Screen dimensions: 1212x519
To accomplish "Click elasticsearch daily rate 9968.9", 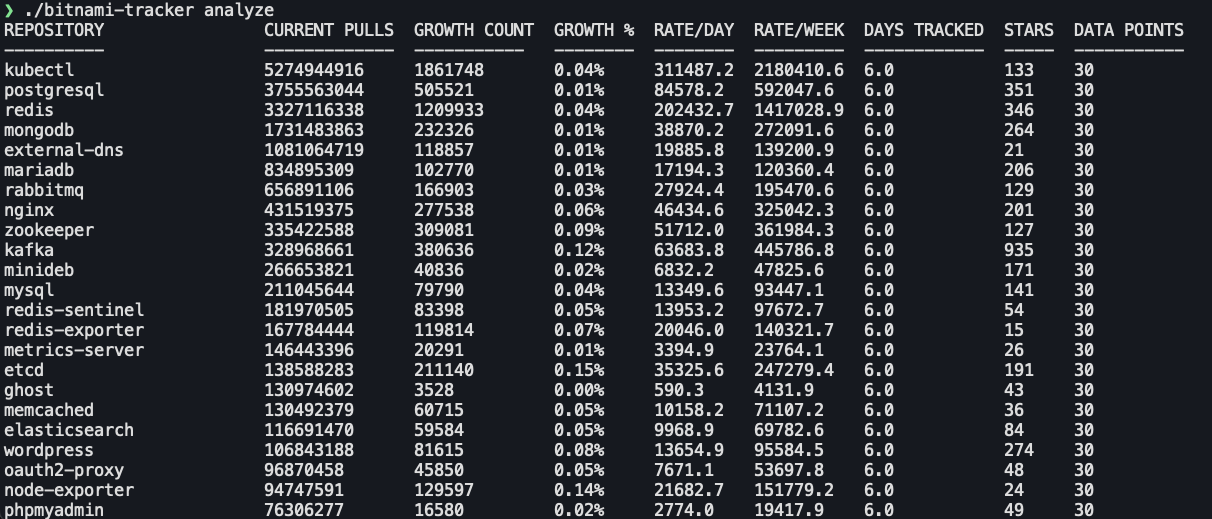I will click(684, 430).
